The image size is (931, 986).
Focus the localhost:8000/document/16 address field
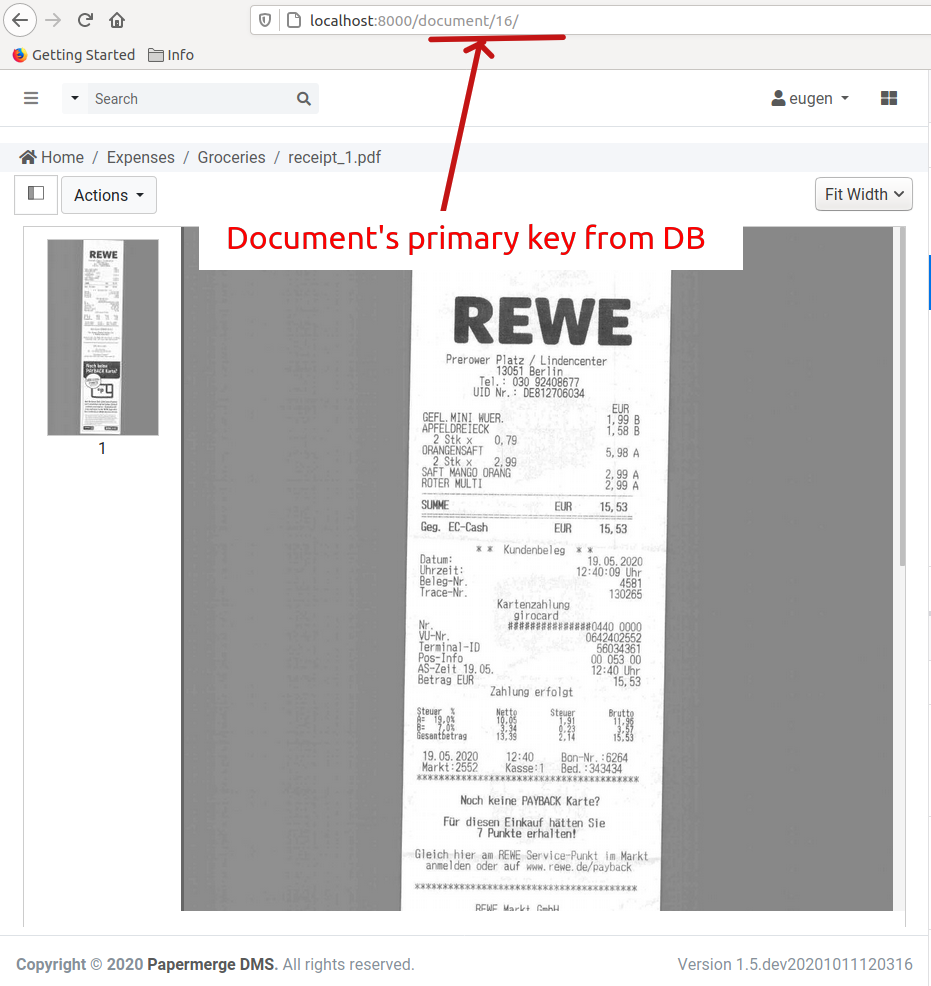point(591,21)
